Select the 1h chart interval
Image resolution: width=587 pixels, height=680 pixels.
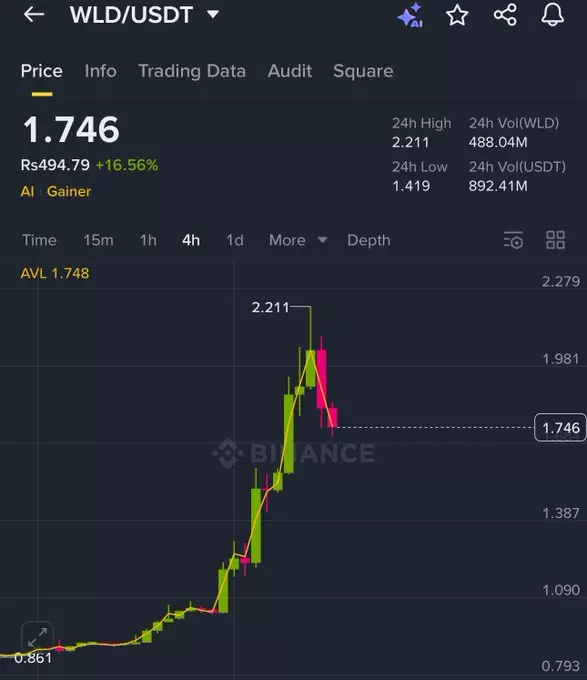[x=148, y=240]
